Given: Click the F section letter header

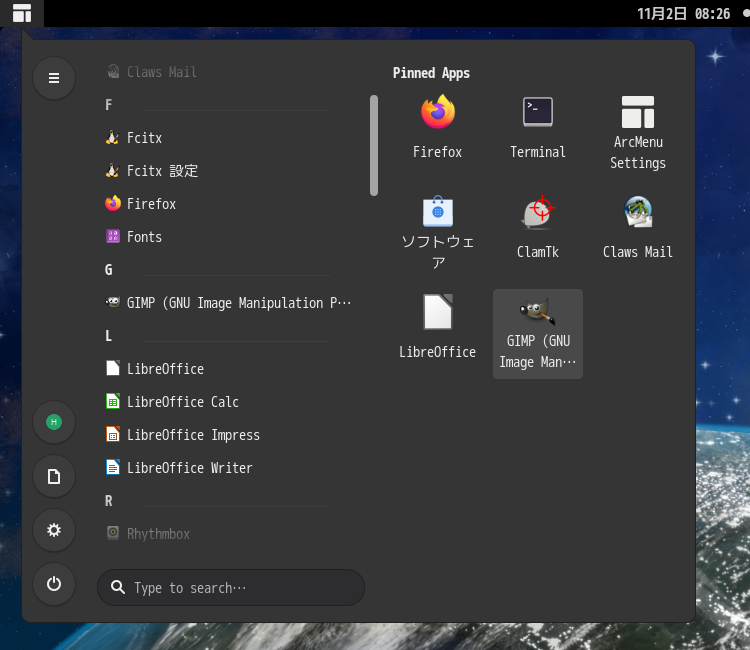Looking at the screenshot, I should [x=109, y=105].
